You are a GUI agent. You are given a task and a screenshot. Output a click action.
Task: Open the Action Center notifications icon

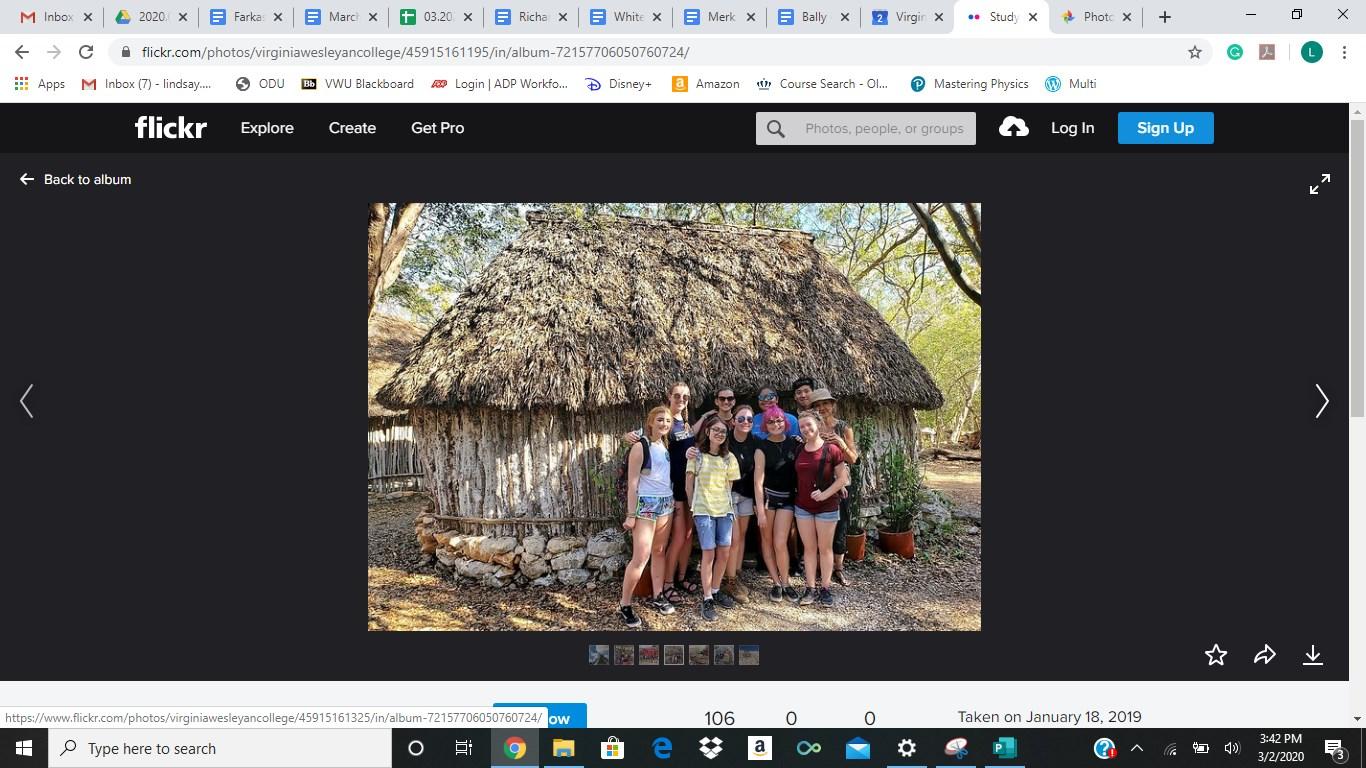coord(1334,749)
